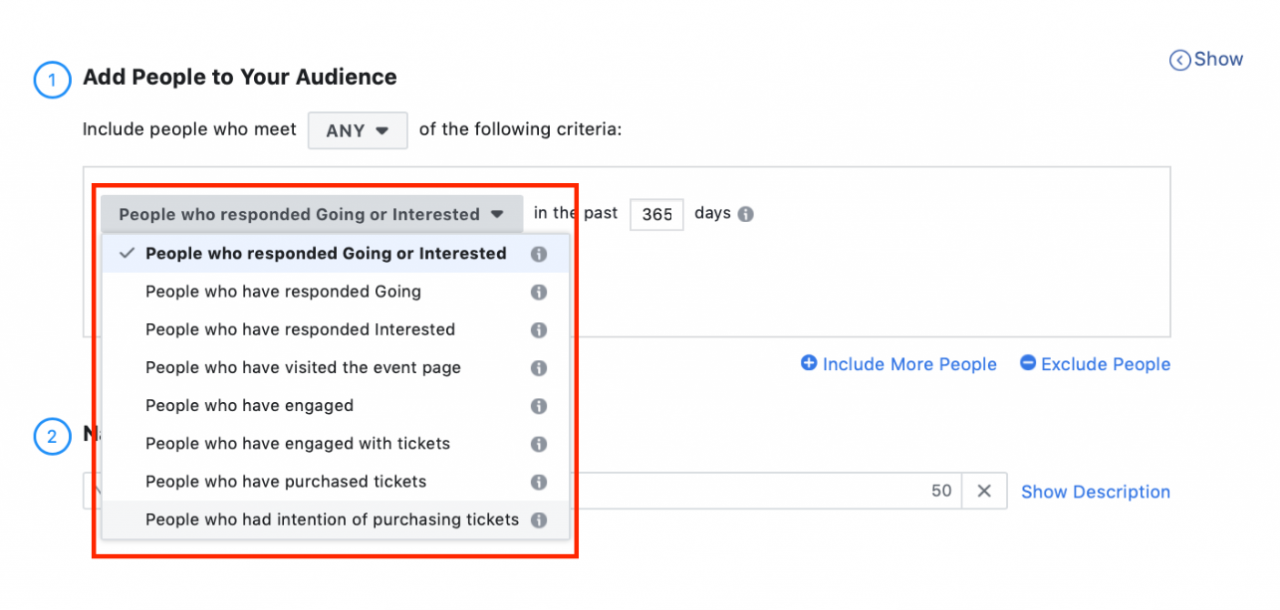Click info icon beside 'intention of purchasing tickets'

click(538, 520)
